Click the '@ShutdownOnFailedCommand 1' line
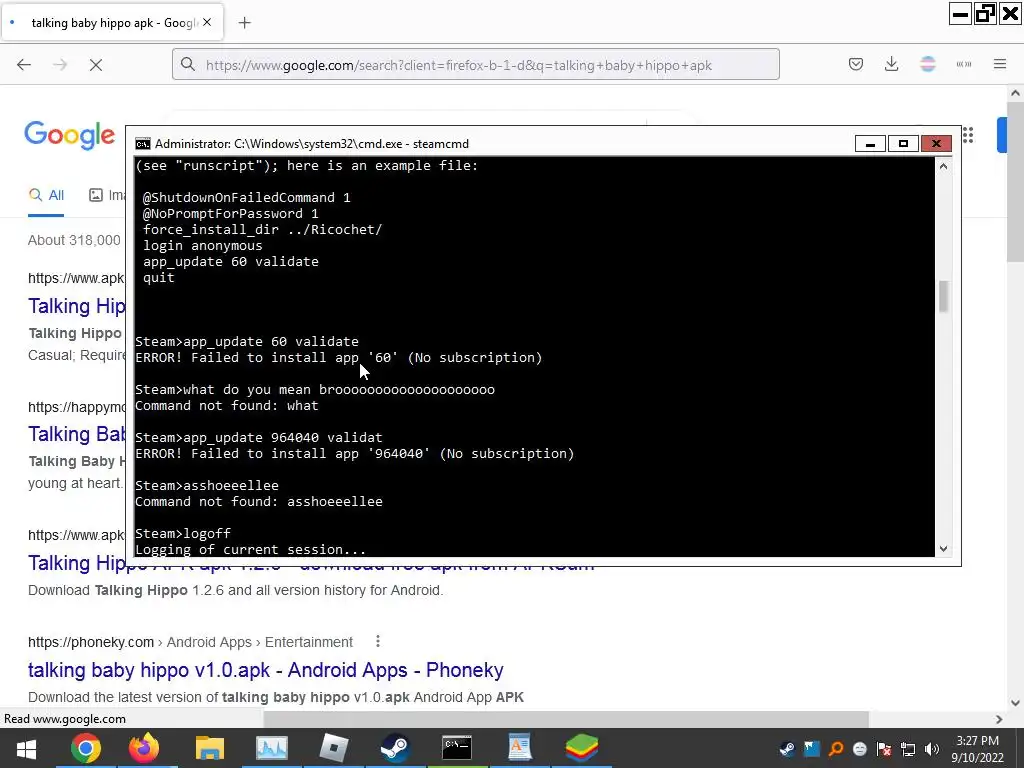1024x768 pixels. 246,198
